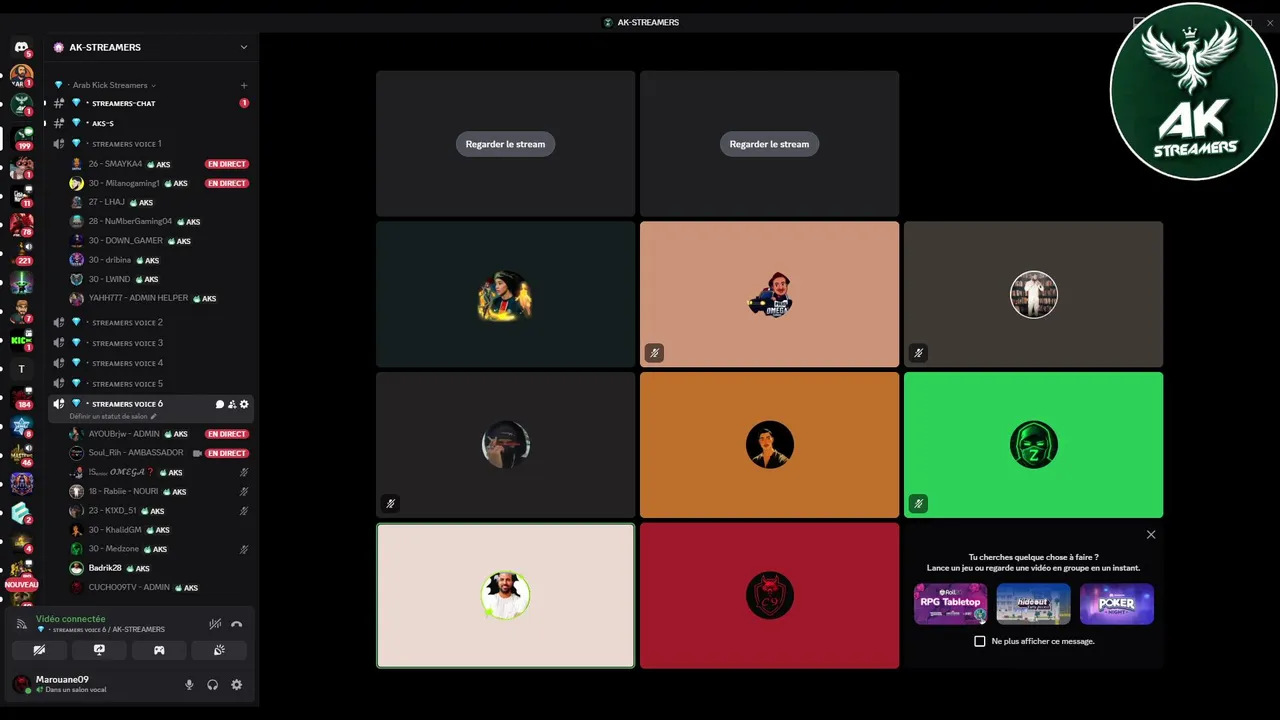Deafen with the headphones icon
Viewport: 1280px width, 720px height.
[x=213, y=685]
